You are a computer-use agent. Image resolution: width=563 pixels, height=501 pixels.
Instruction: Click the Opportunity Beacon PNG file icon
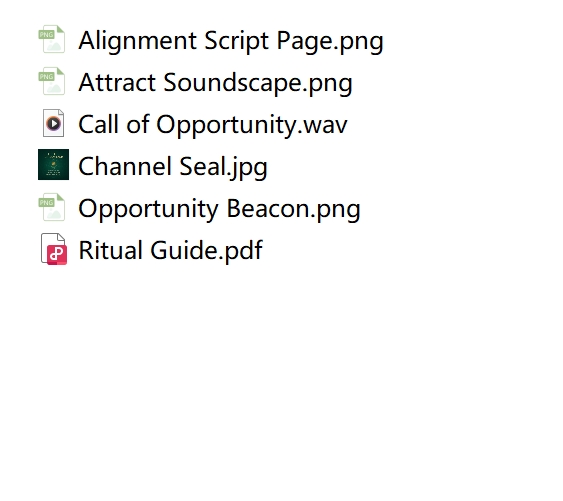click(x=52, y=207)
